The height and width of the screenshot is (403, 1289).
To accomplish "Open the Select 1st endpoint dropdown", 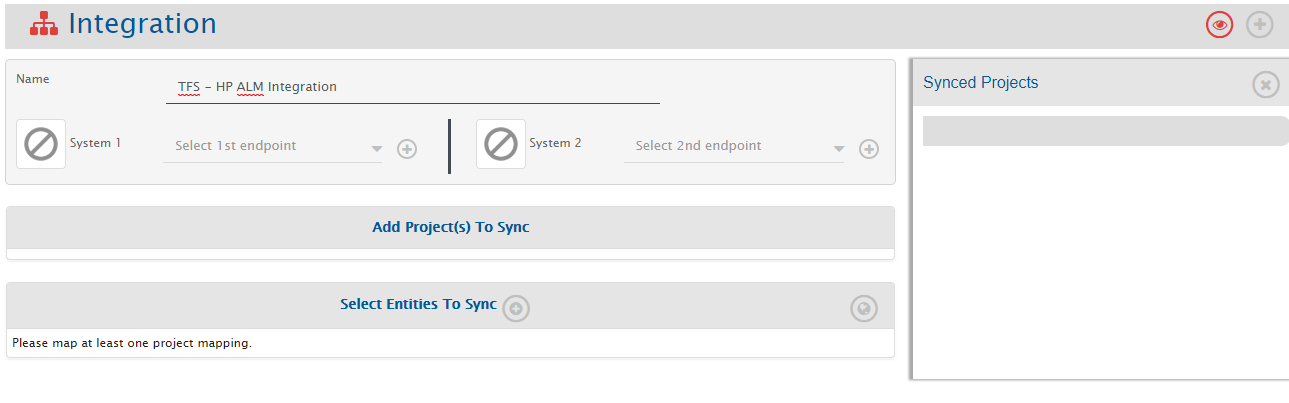I will 265,146.
